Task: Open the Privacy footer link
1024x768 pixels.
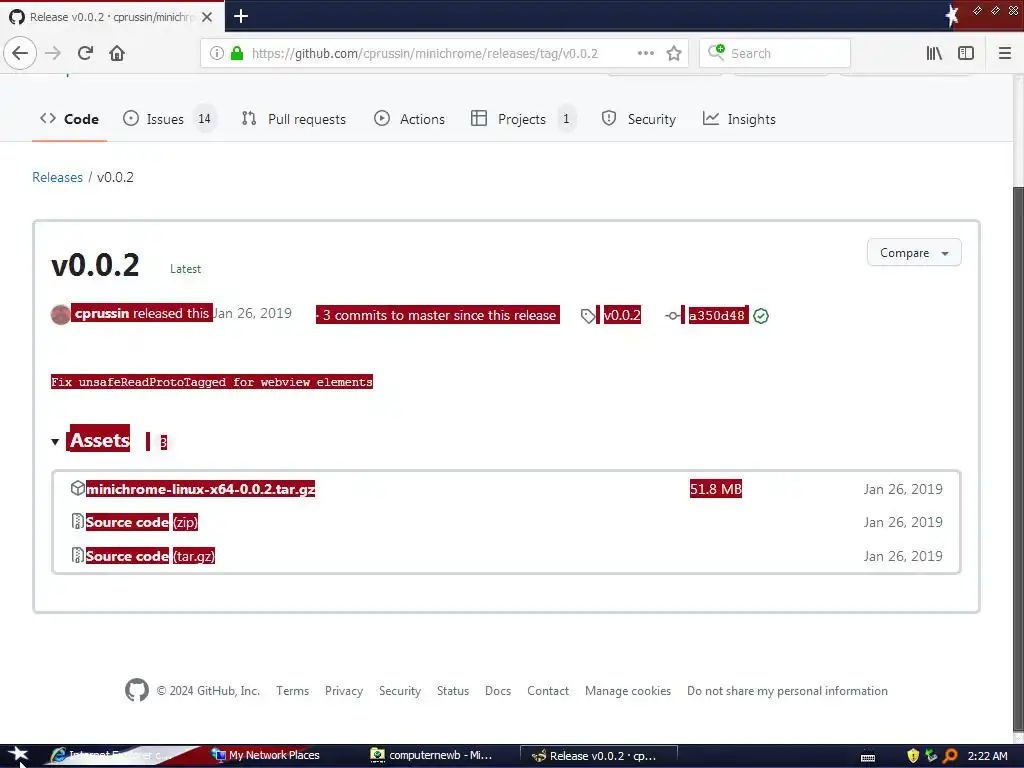Action: pyautogui.click(x=344, y=691)
